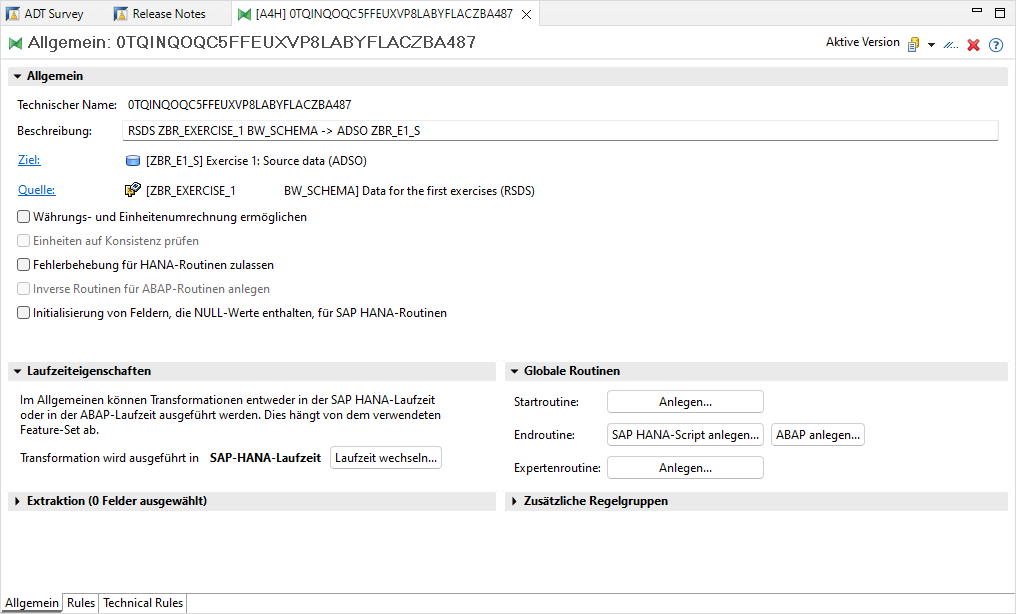Check Inverse Routinen für ABAP-Routinen anlegen
1016x614 pixels.
pyautogui.click(x=23, y=288)
